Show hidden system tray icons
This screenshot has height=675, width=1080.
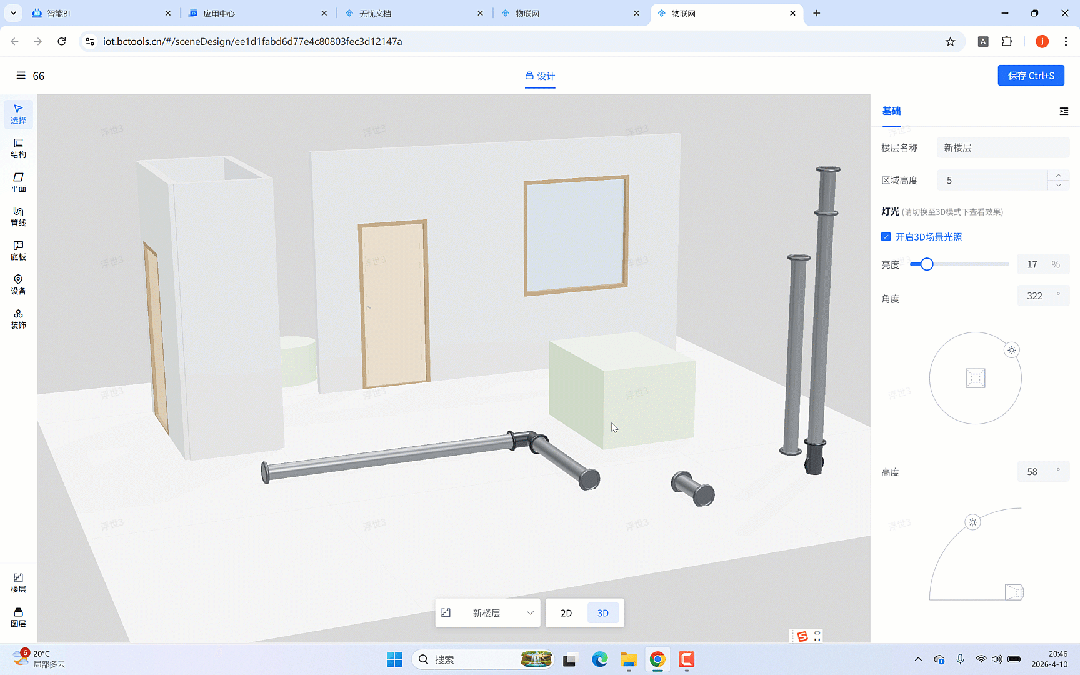(917, 659)
